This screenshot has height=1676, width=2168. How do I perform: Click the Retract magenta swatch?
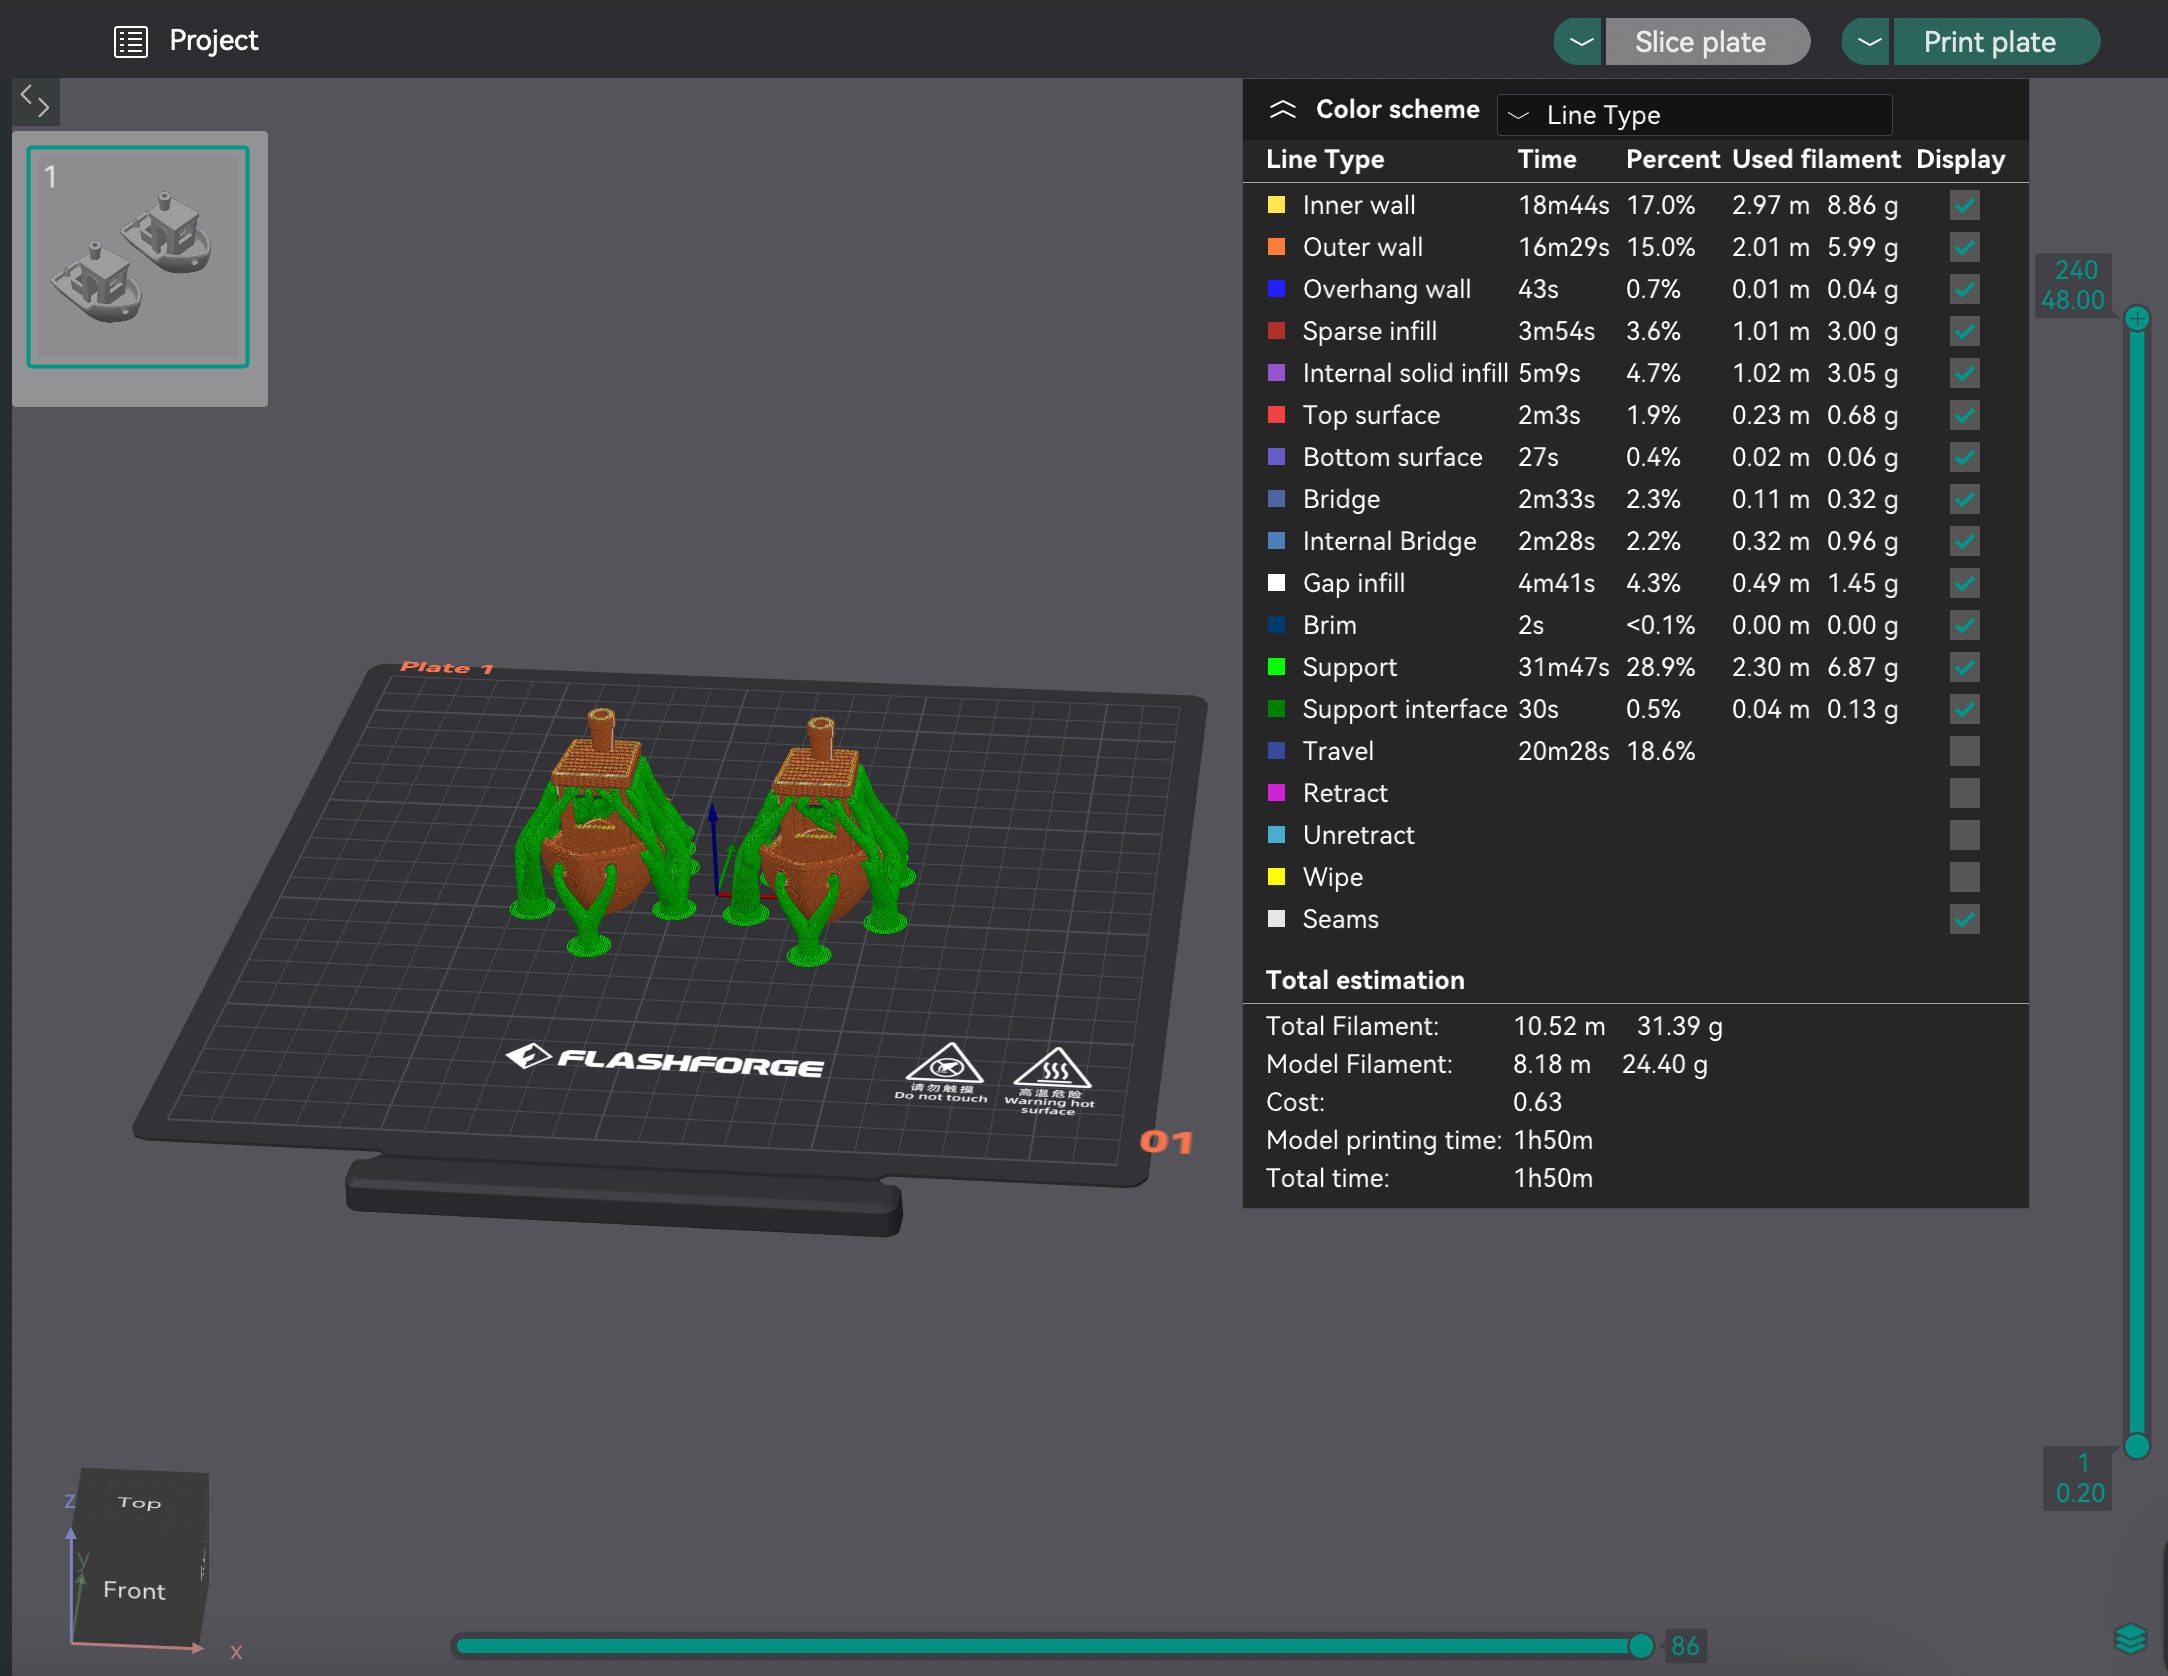tap(1277, 793)
